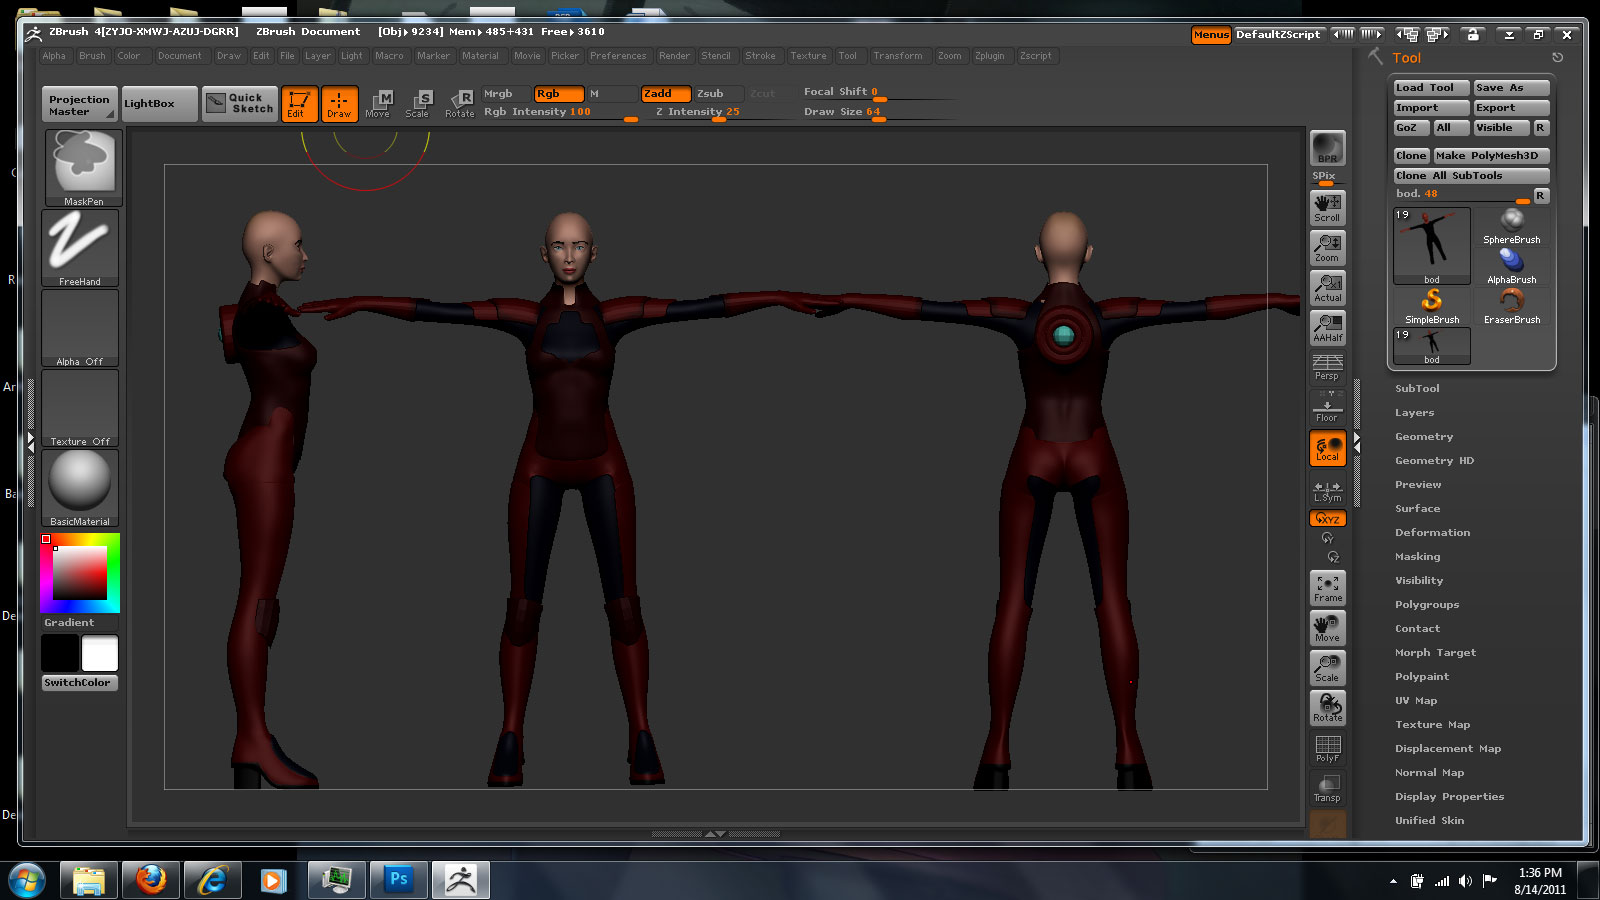Toggle Floor grid display
The width and height of the screenshot is (1600, 900).
click(x=1328, y=407)
